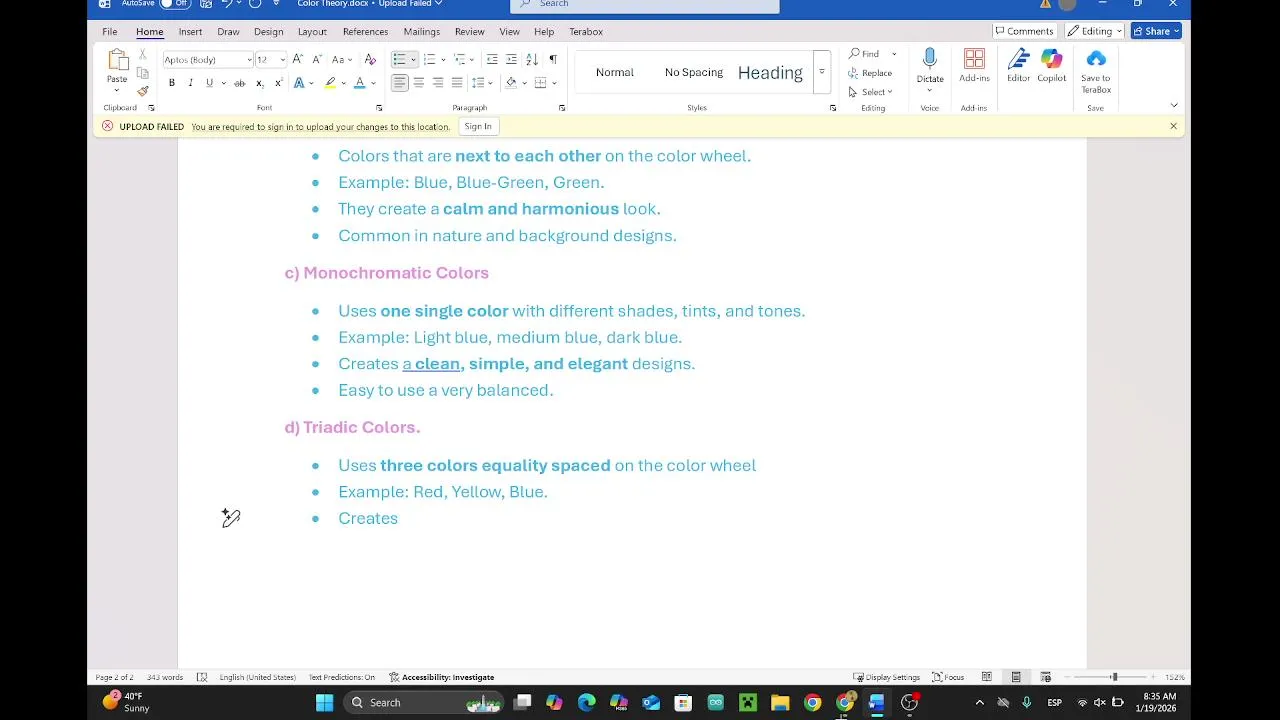Copy the selection in the Clipboard group
1280x720 pixels.
click(x=143, y=73)
